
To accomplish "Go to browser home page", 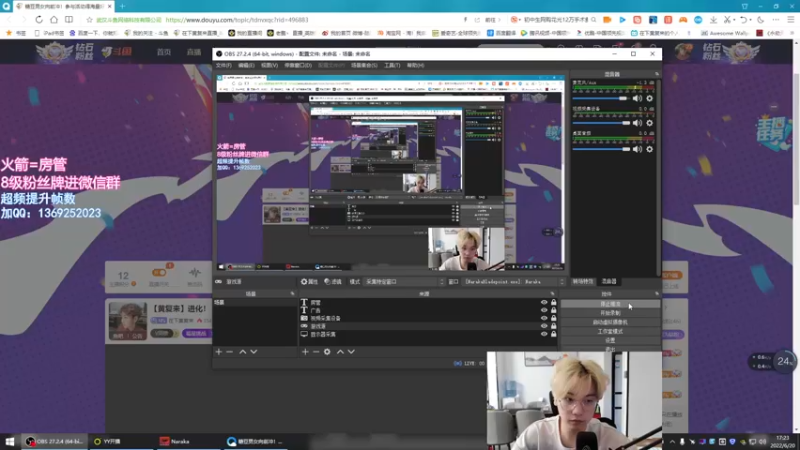I will coord(54,20).
